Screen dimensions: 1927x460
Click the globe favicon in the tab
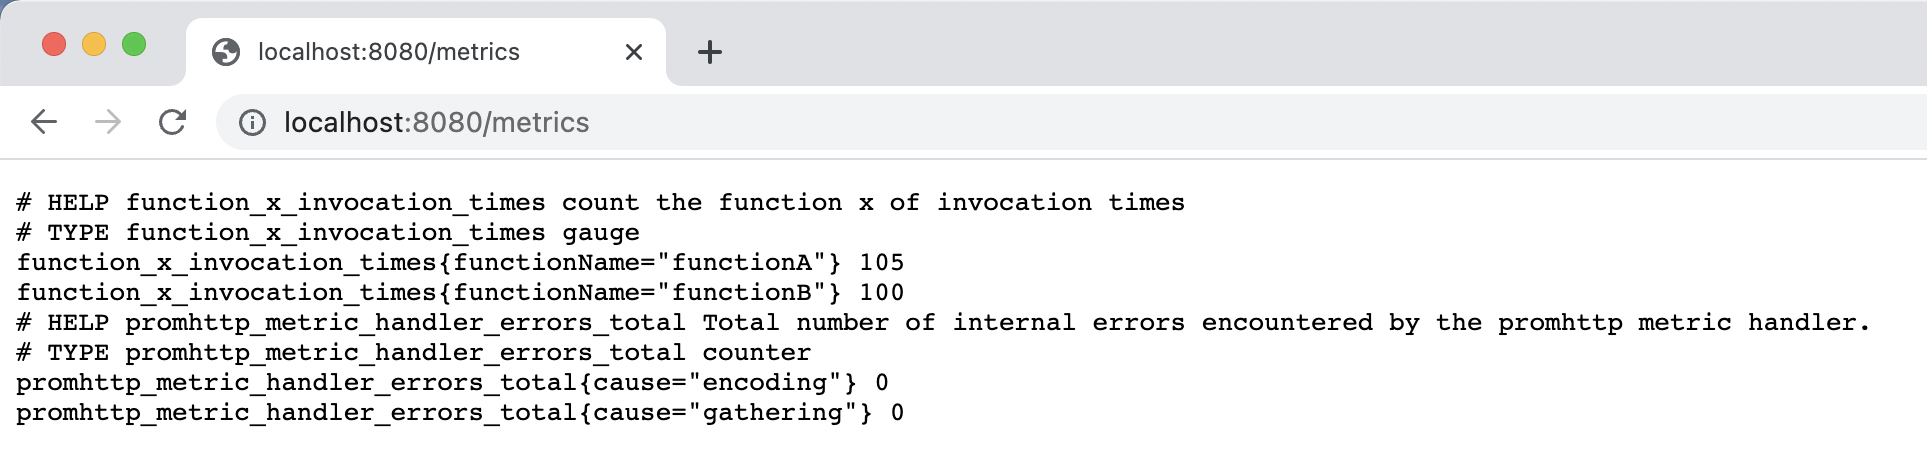coord(226,52)
